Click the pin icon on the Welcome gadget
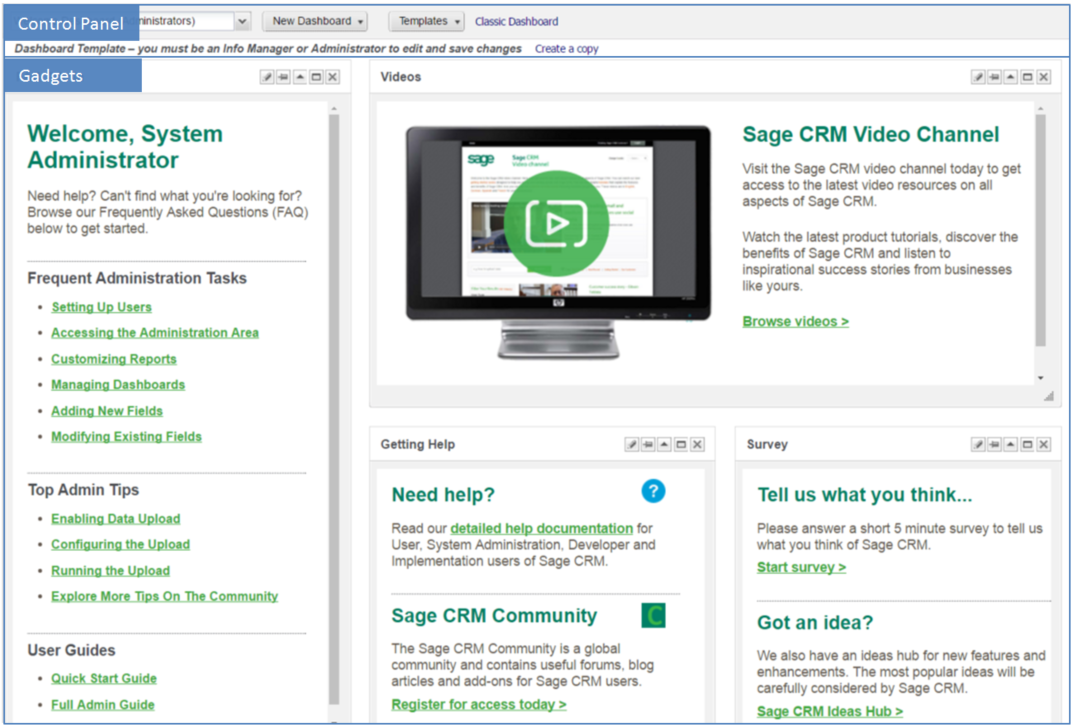1074x728 pixels. 284,77
